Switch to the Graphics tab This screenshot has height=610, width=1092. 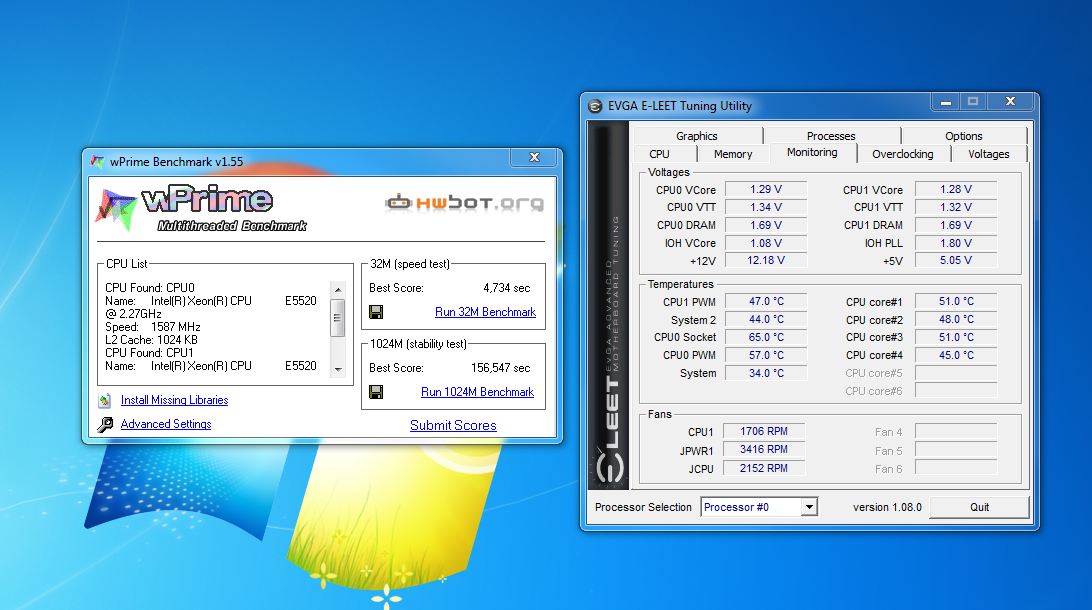(x=696, y=136)
